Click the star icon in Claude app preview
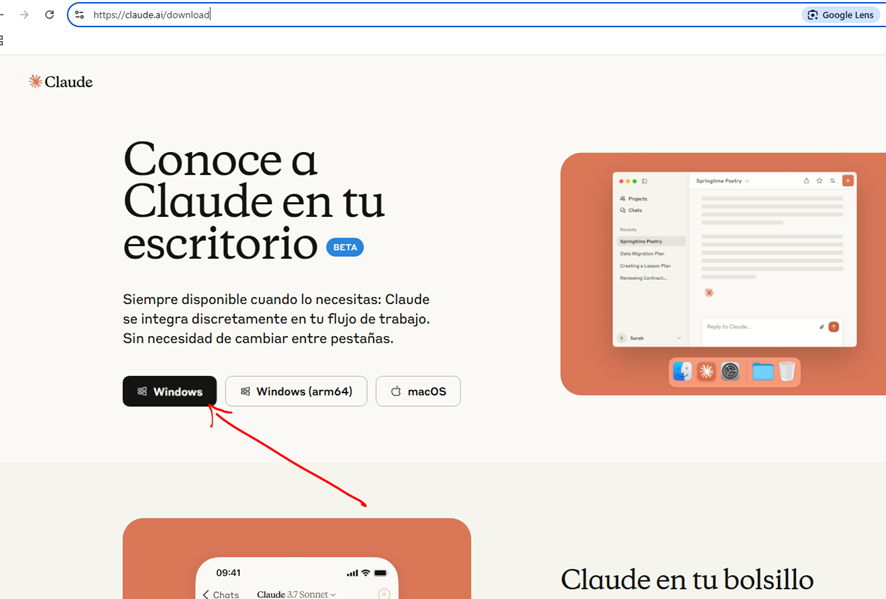 pos(819,181)
